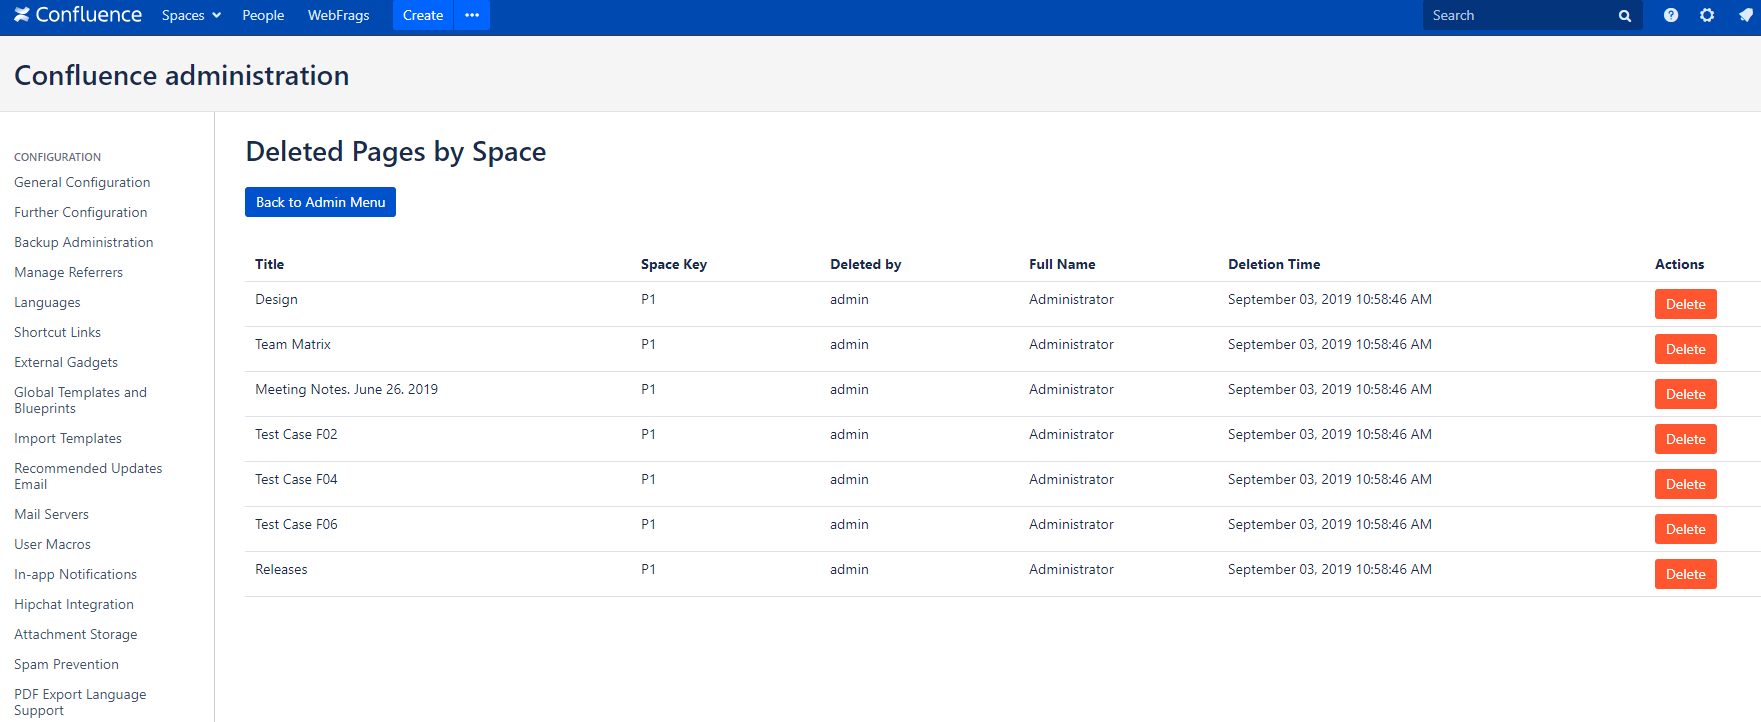Image resolution: width=1761 pixels, height=722 pixels.
Task: Click Administrator in the Team Matrix row
Action: click(x=1071, y=344)
